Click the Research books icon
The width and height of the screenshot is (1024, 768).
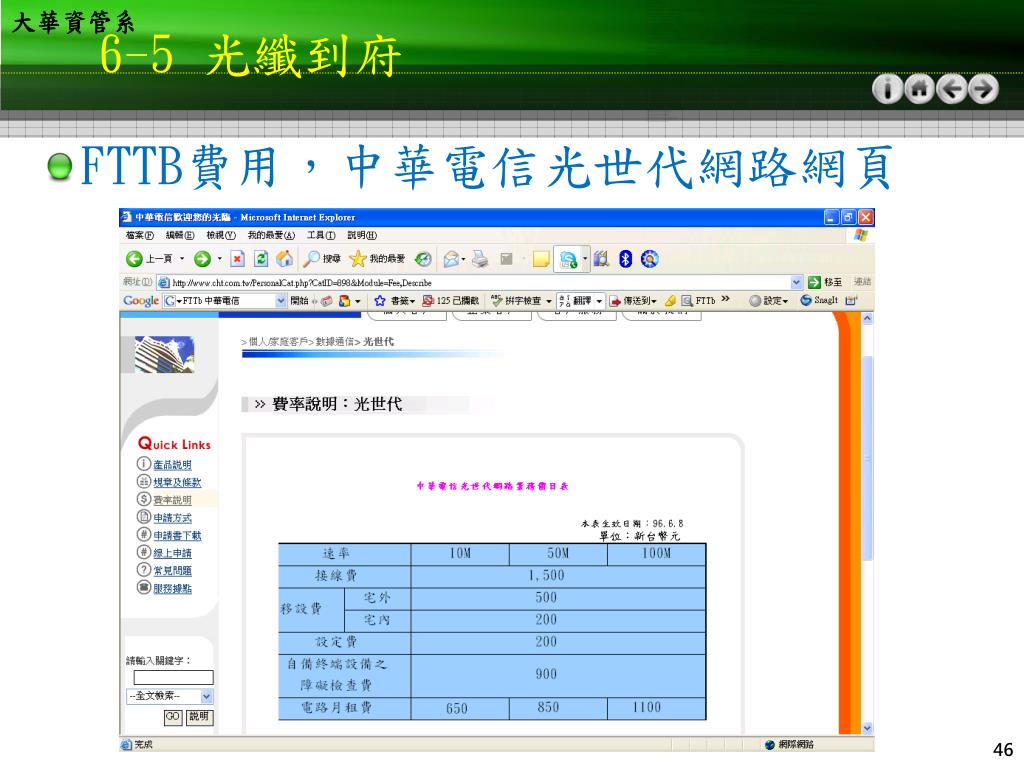[x=601, y=259]
